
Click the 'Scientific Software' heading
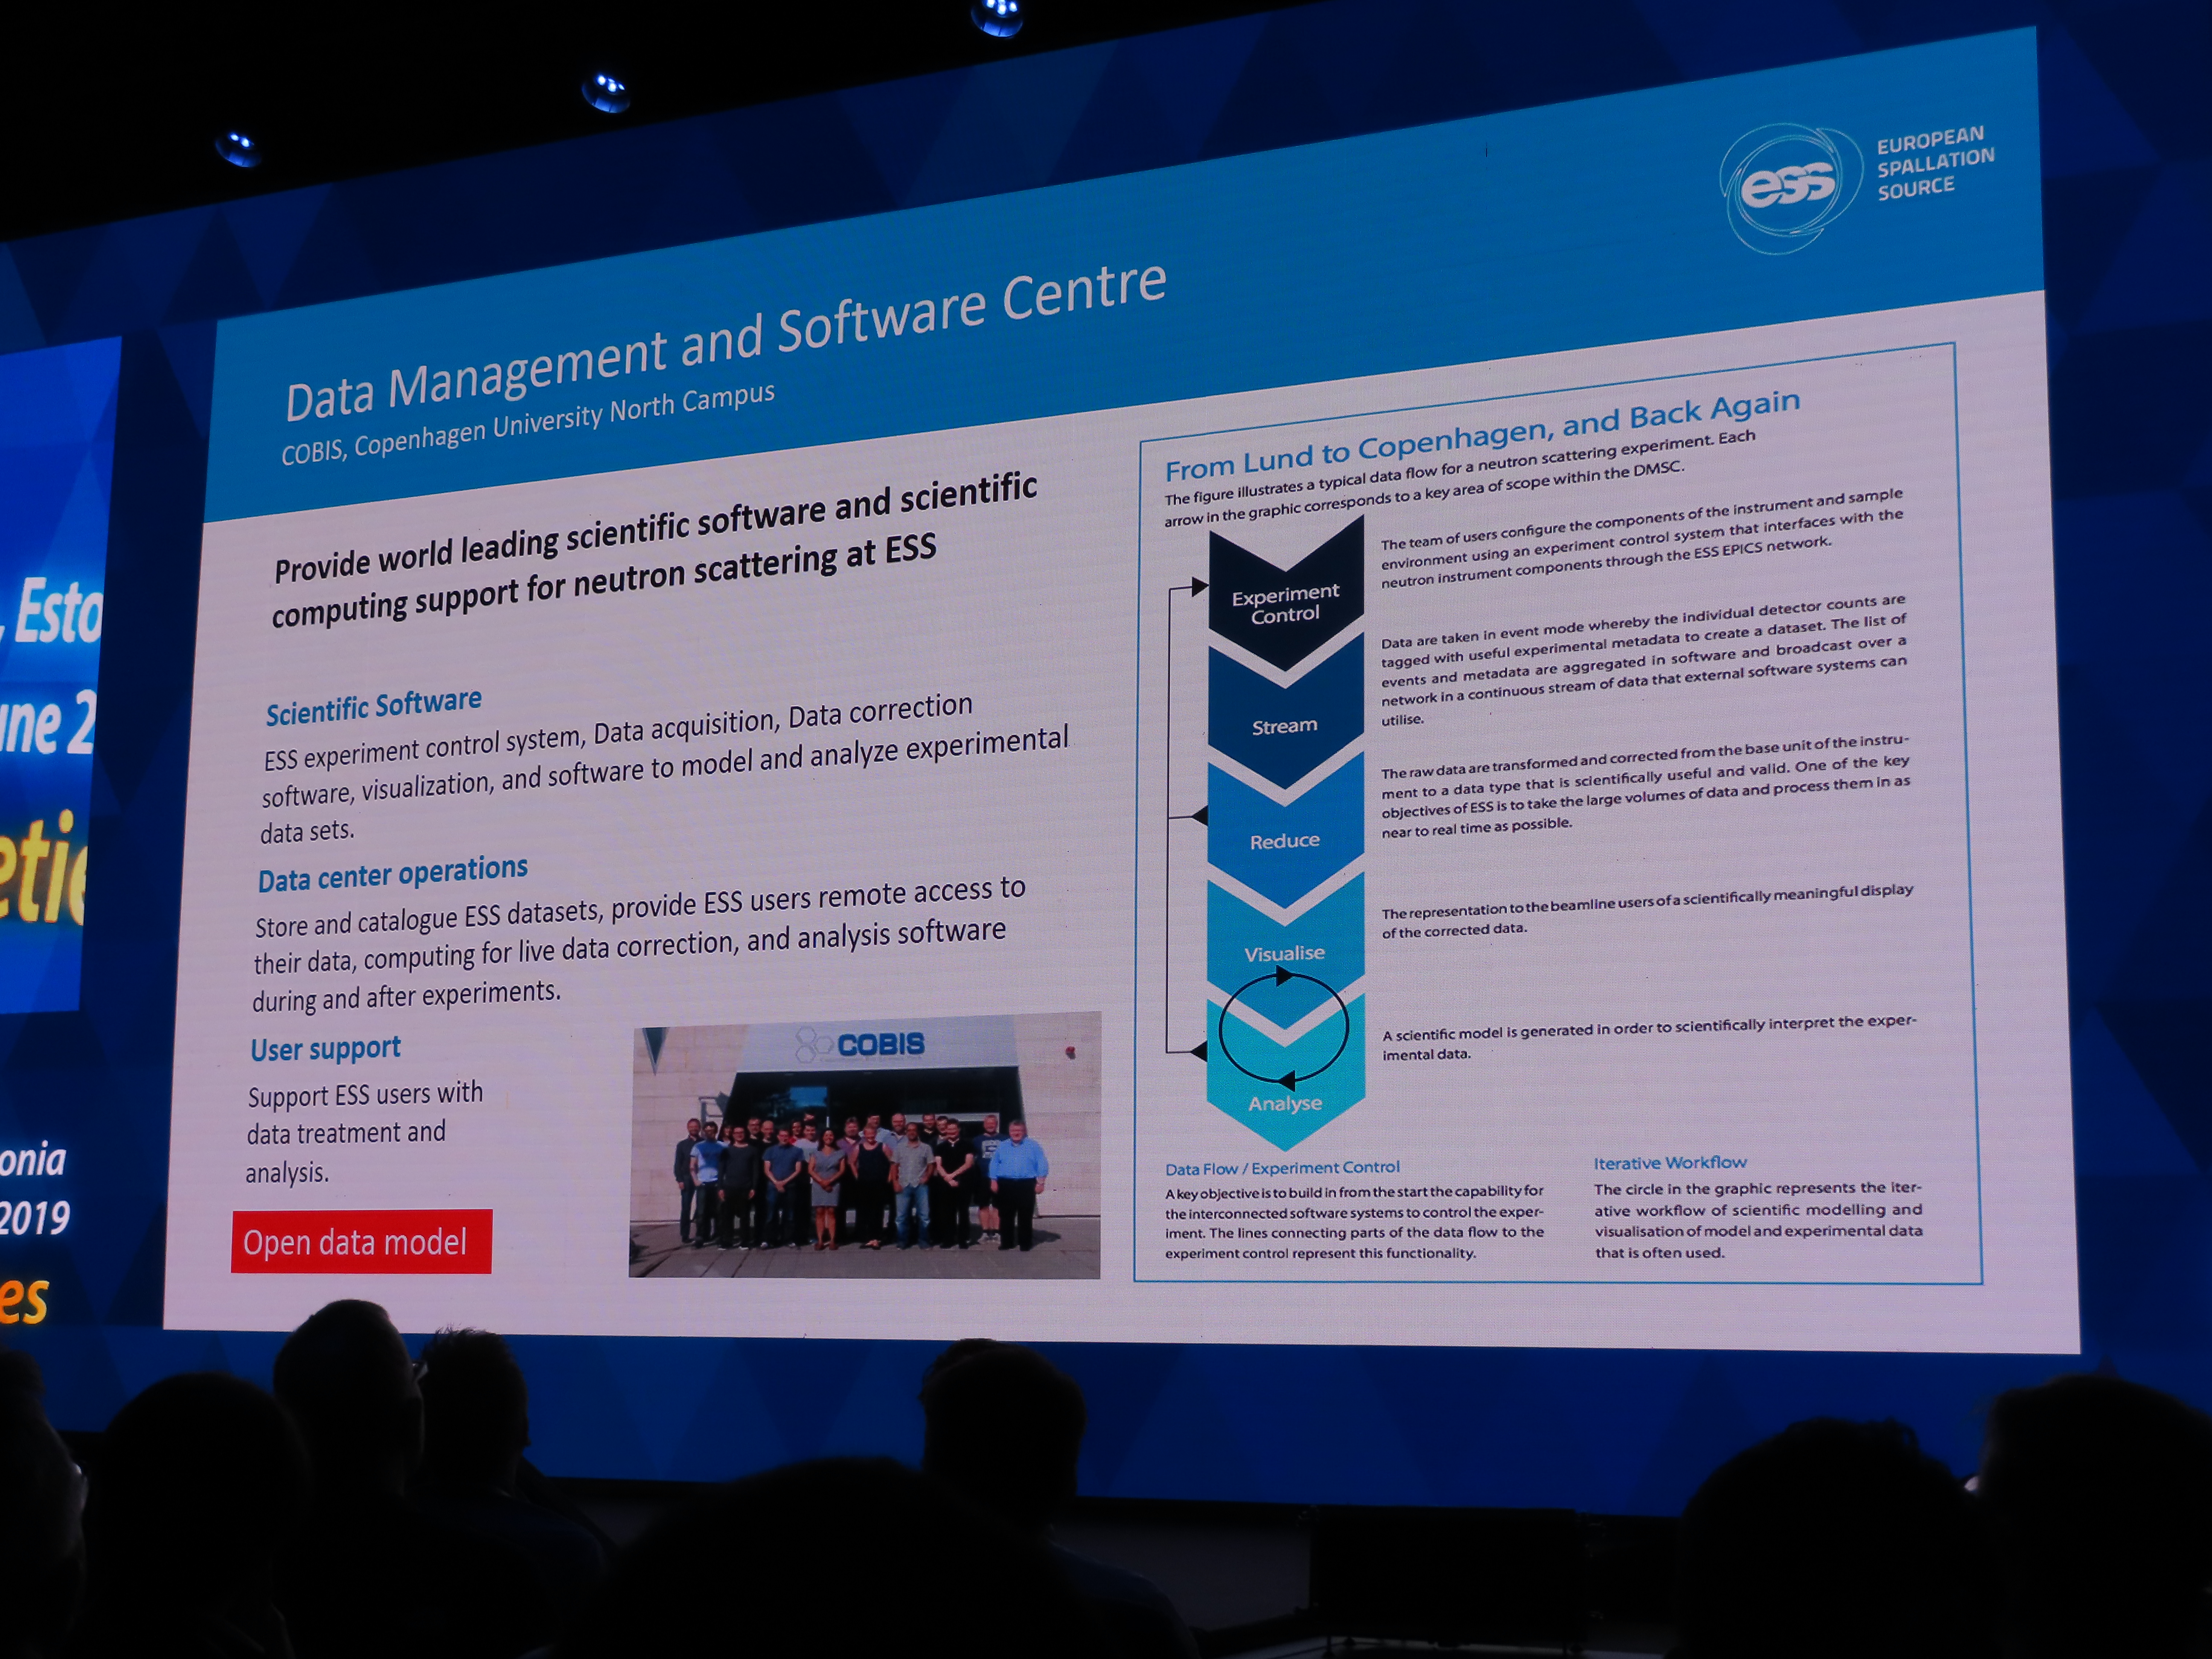click(373, 706)
